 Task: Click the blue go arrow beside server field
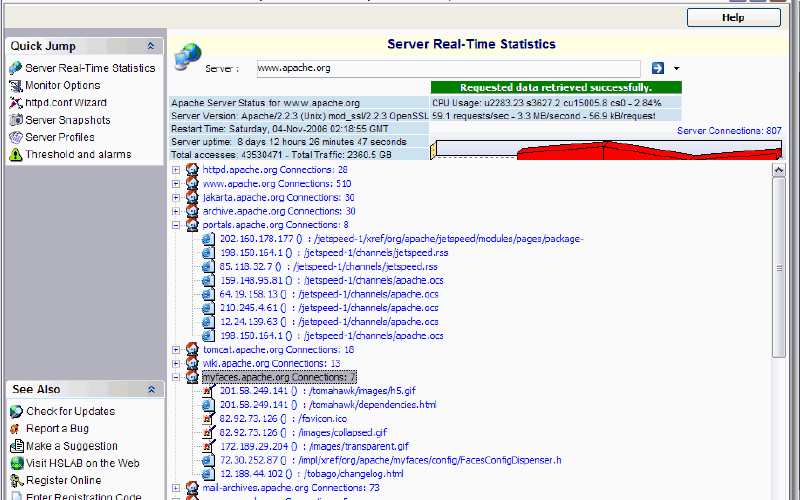(658, 68)
